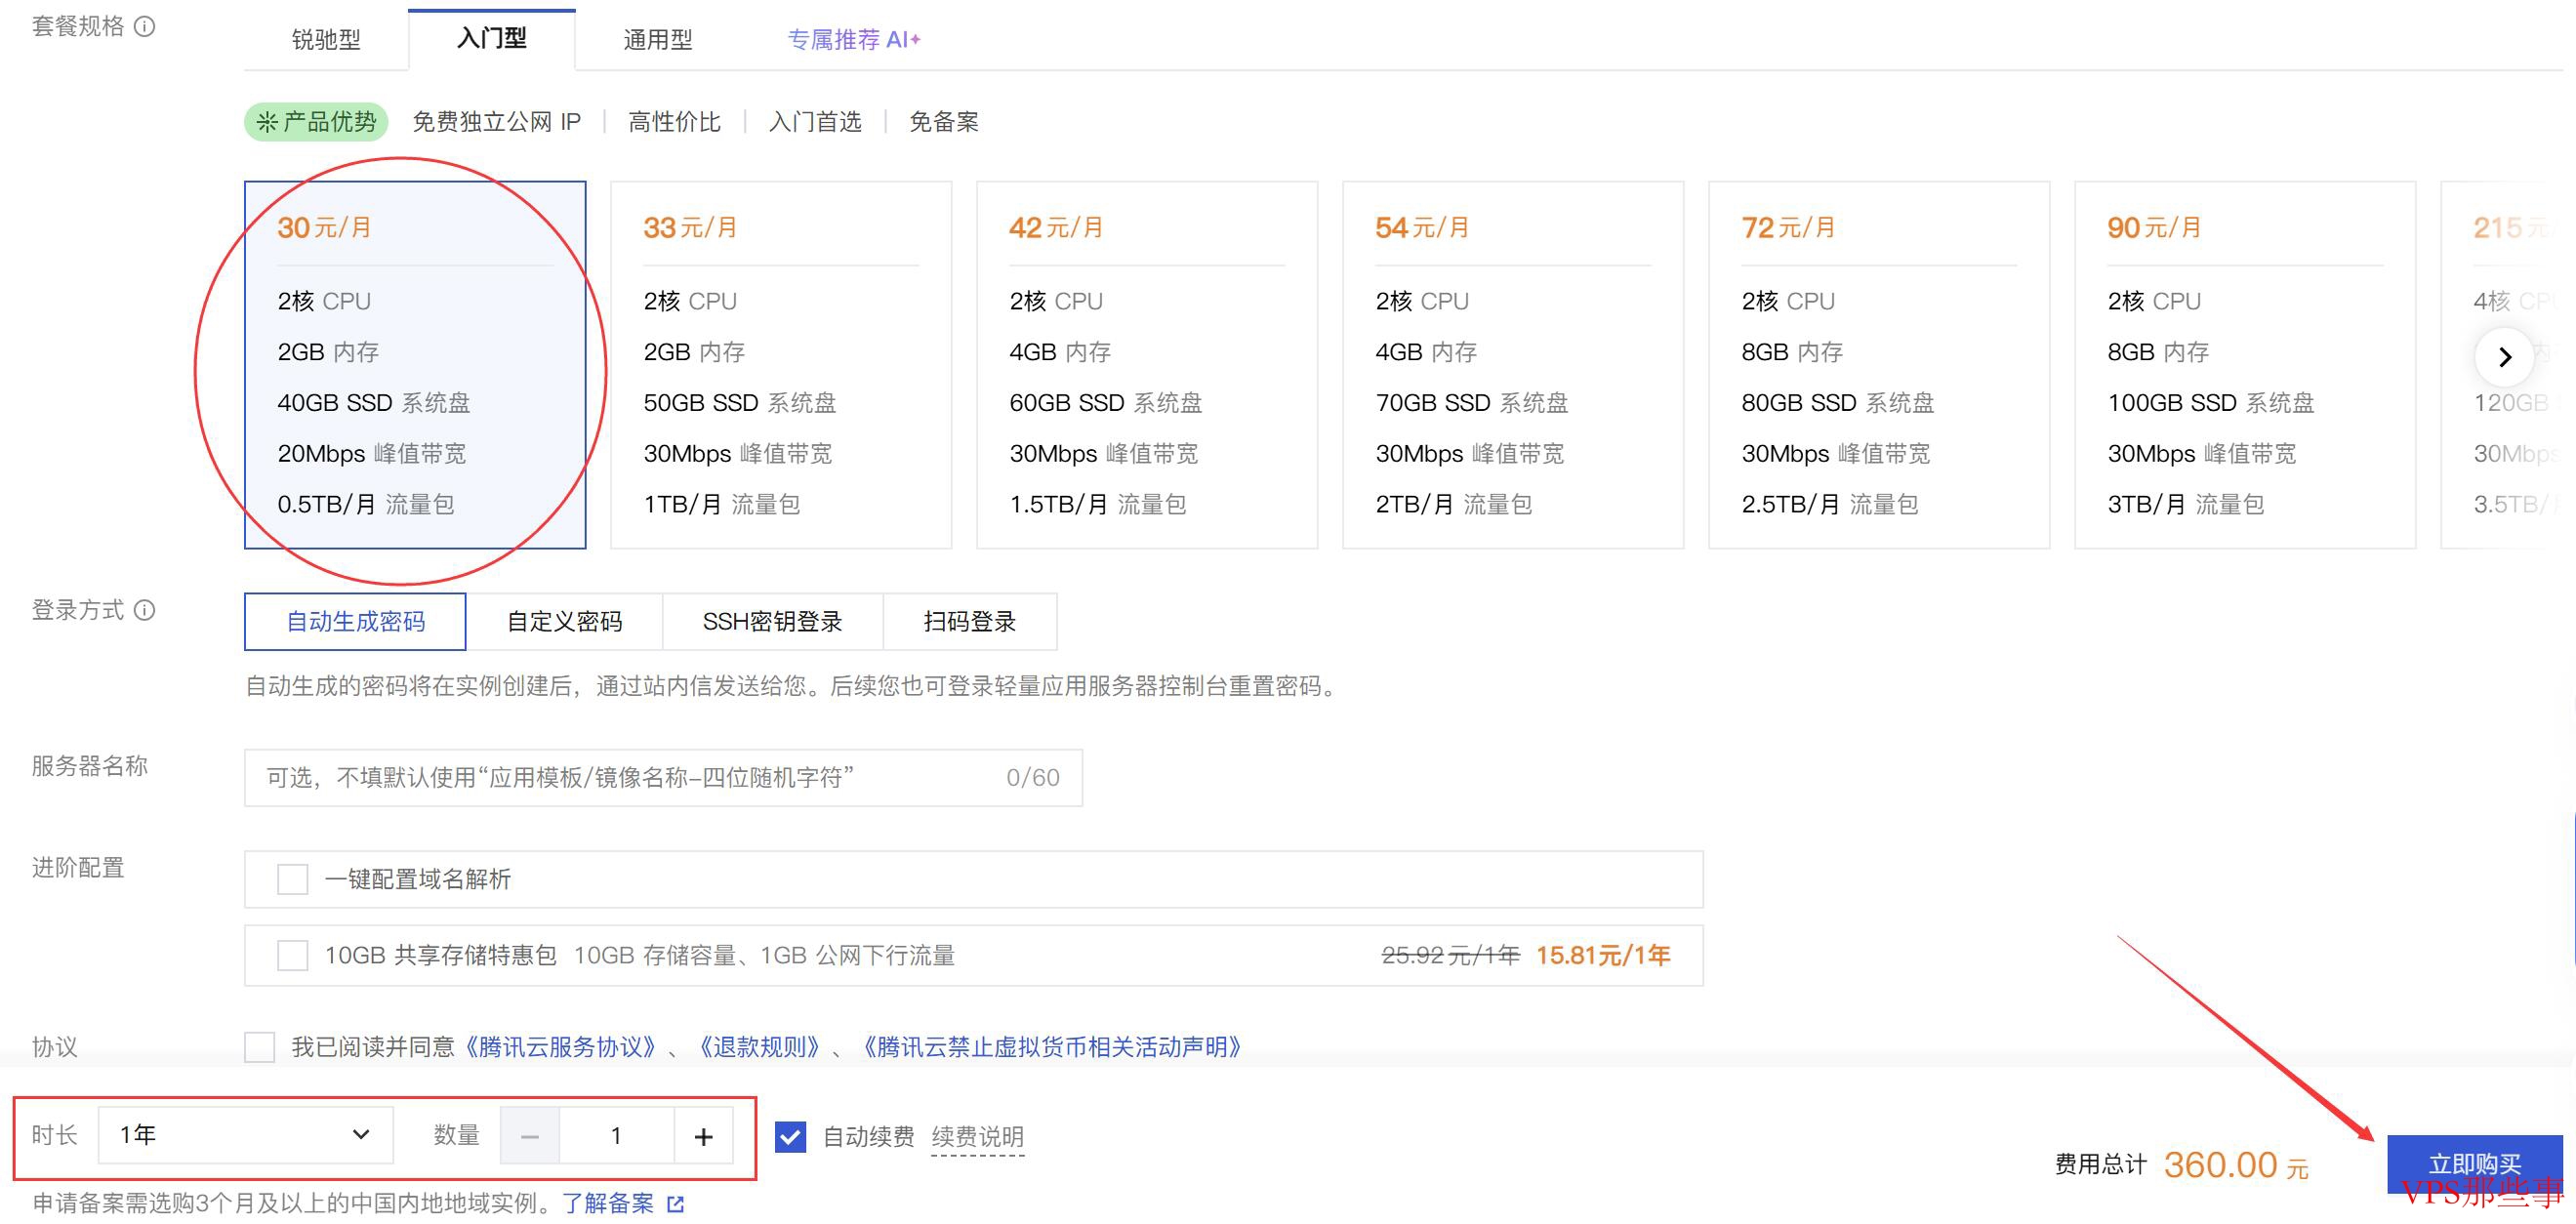Tick the 我已阅读并同意 agreement checkbox

pyautogui.click(x=260, y=1047)
